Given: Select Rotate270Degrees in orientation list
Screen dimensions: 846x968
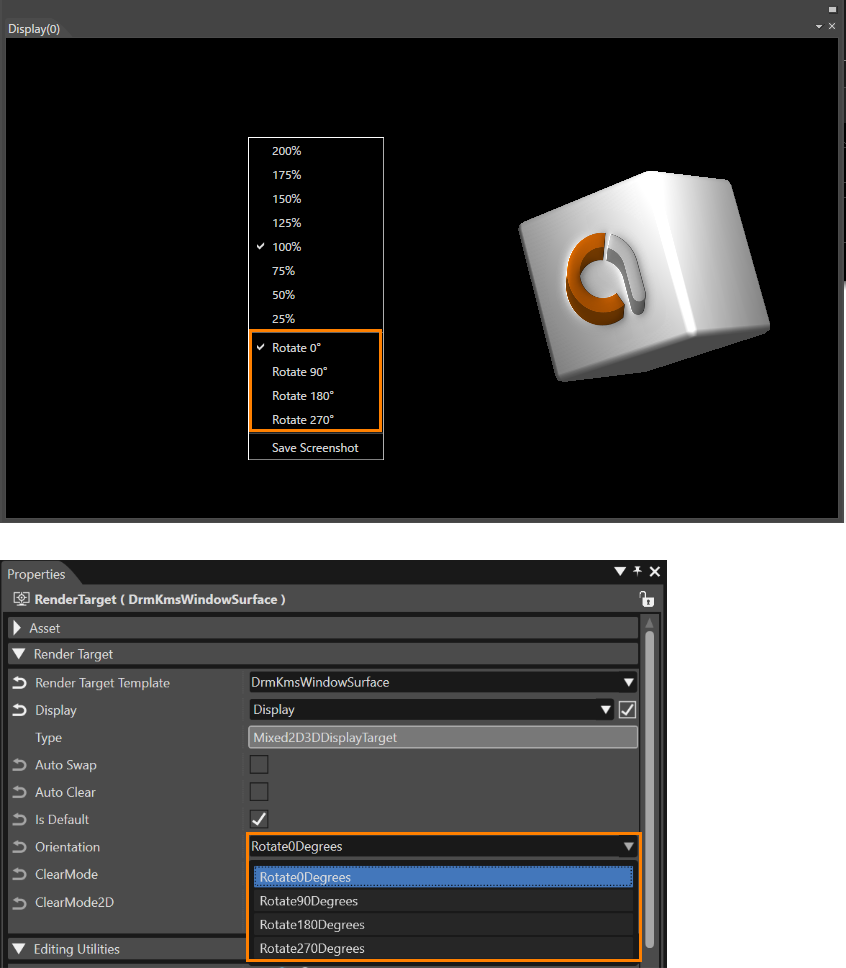Looking at the screenshot, I should click(443, 948).
